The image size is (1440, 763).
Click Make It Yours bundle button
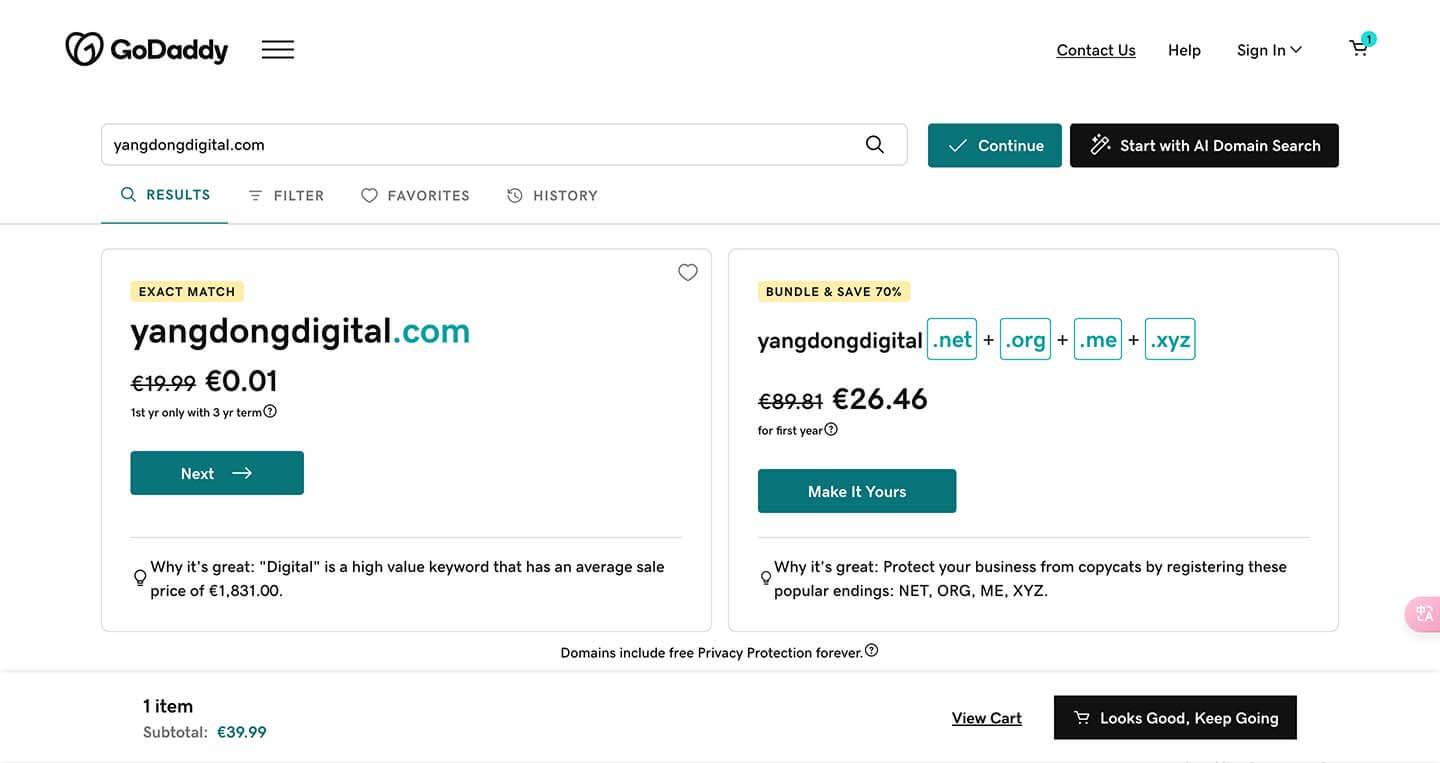[857, 491]
